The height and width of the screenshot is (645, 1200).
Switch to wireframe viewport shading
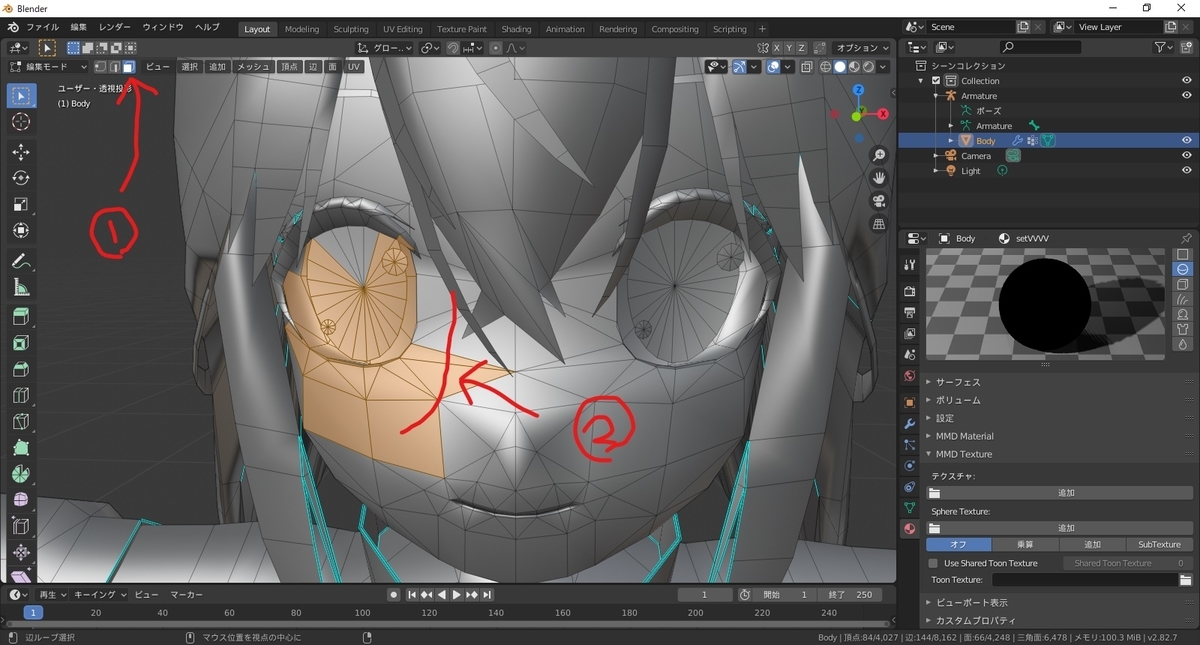point(826,67)
